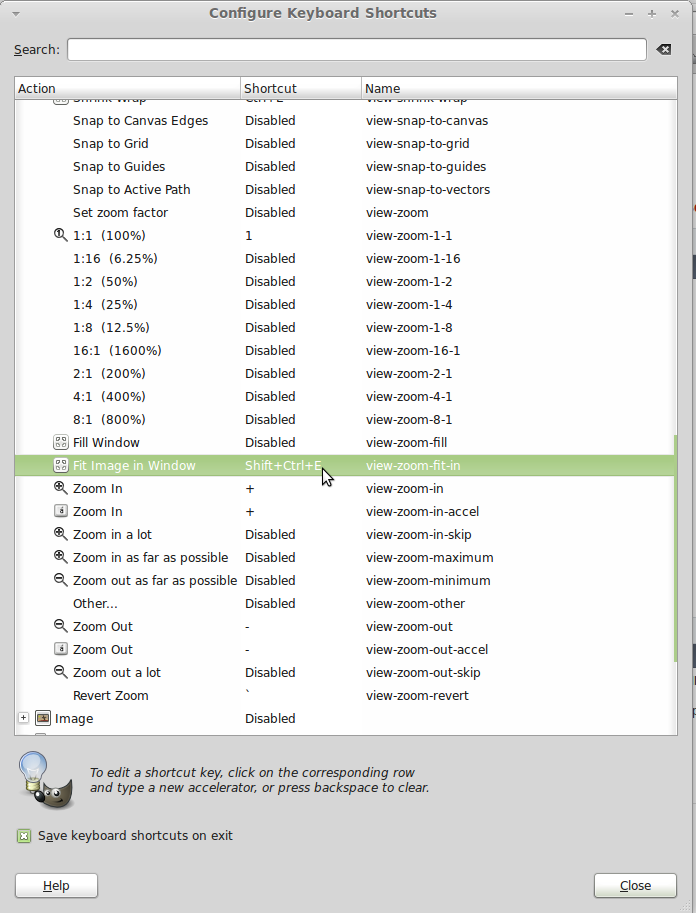Select the Snap to Canvas Edges row
The image size is (696, 913).
(x=345, y=121)
